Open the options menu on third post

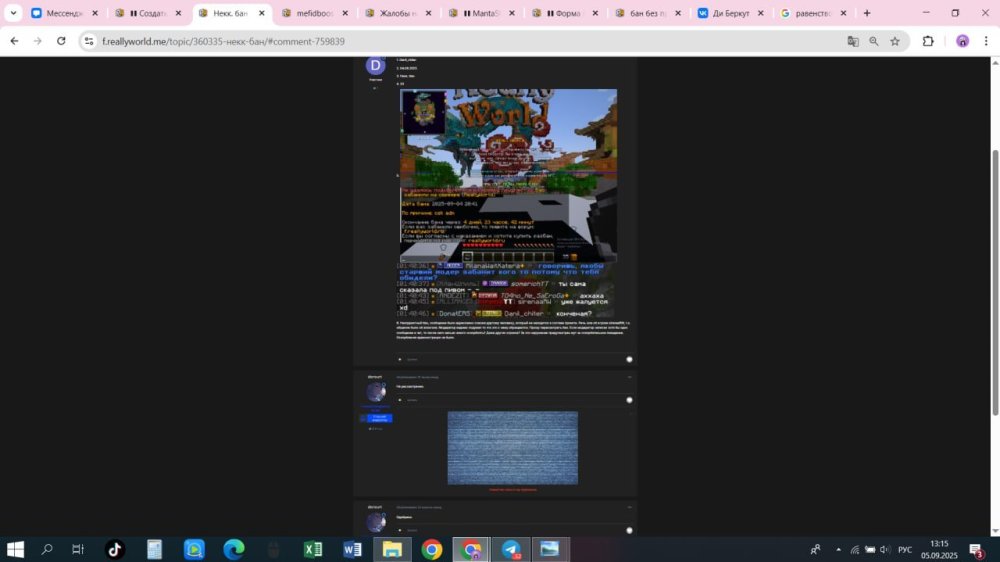click(629, 507)
